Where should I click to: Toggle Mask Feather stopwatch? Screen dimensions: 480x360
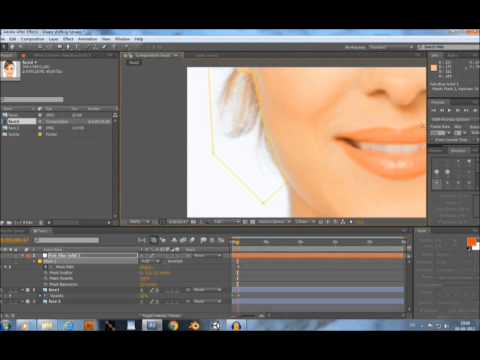click(x=46, y=273)
